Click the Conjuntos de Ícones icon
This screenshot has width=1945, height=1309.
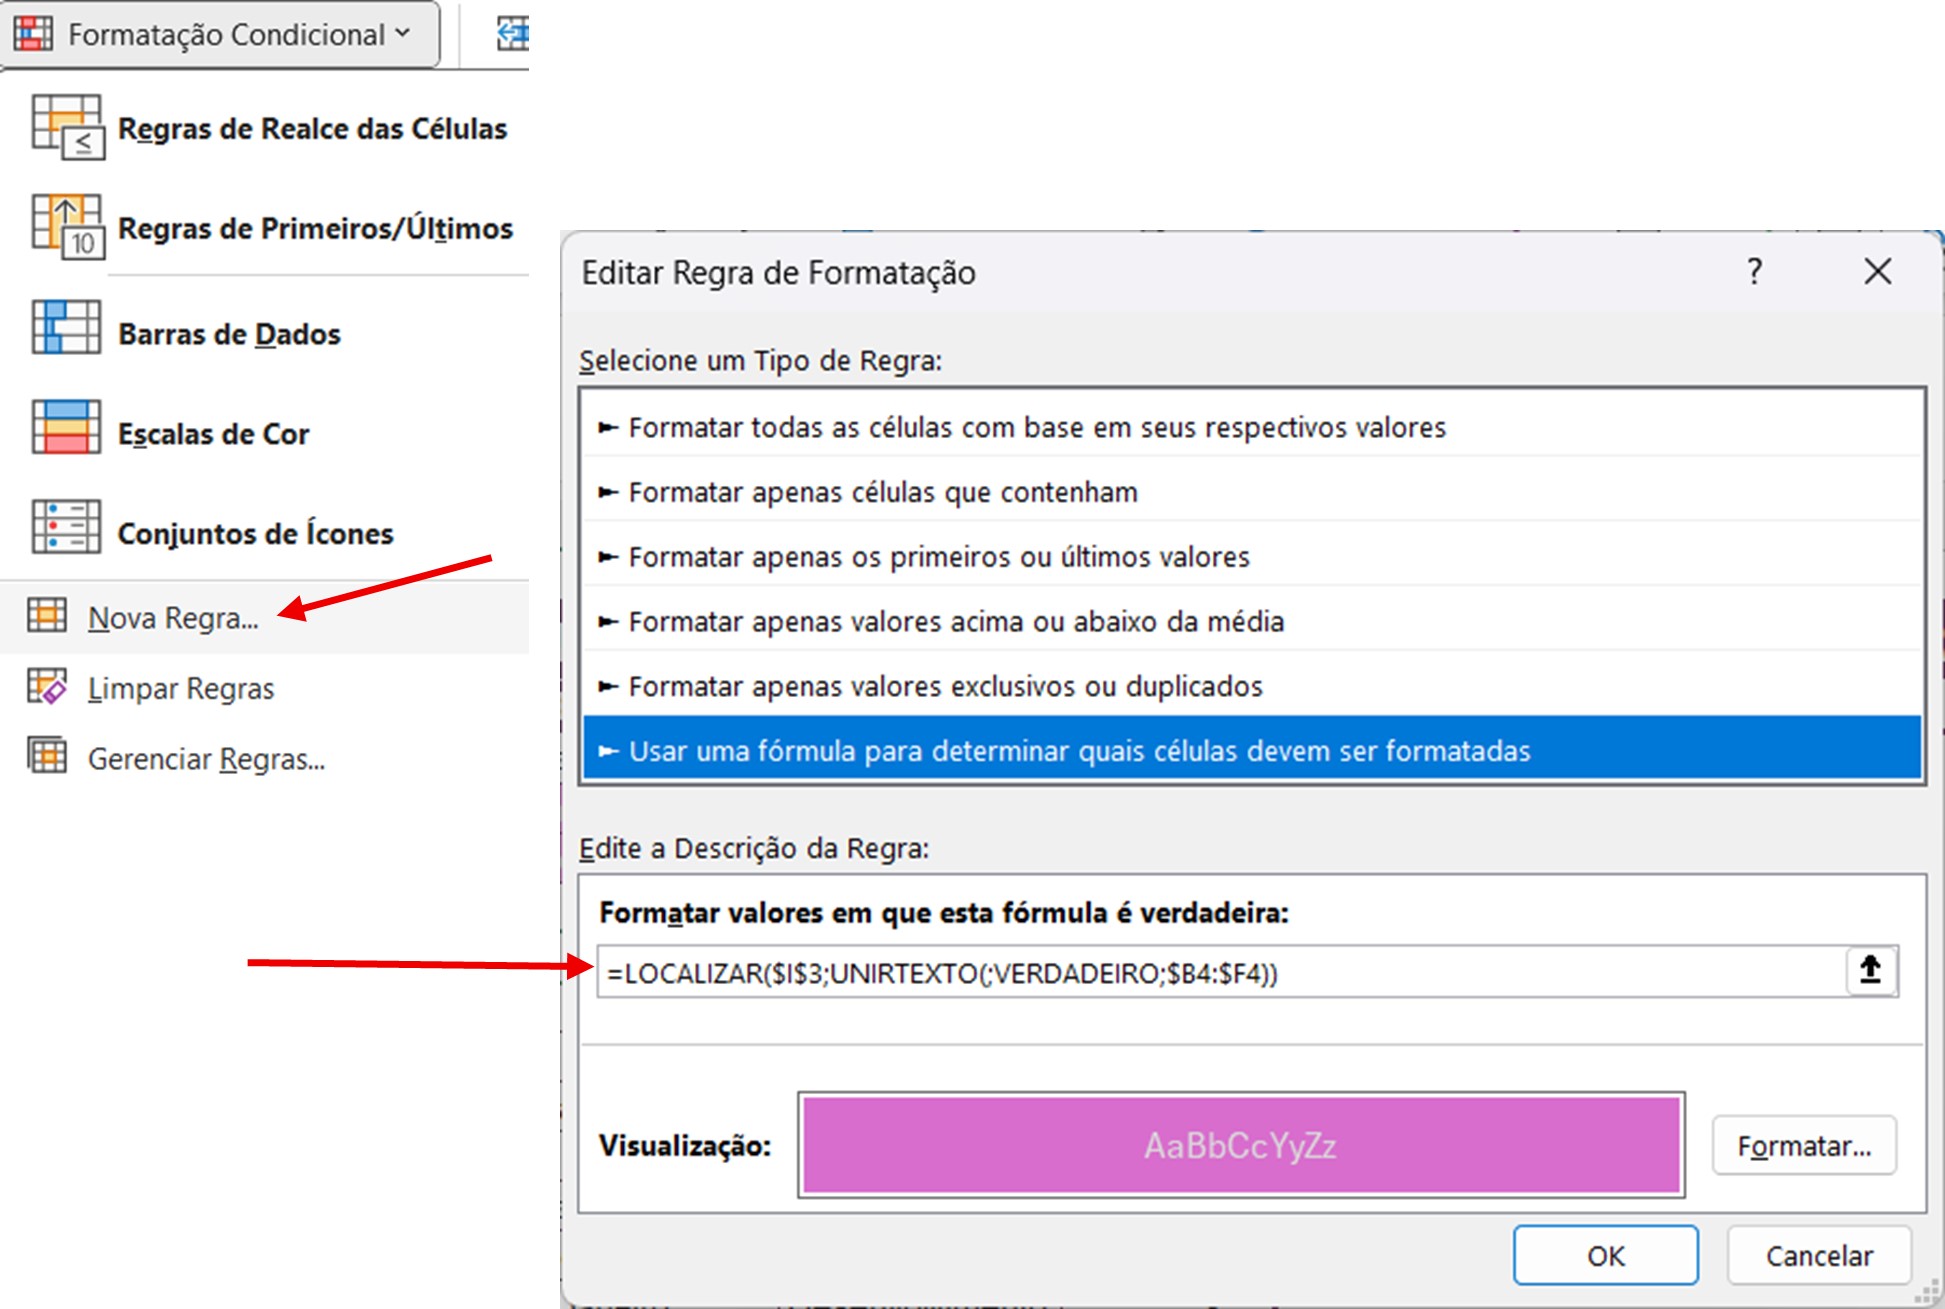[66, 527]
